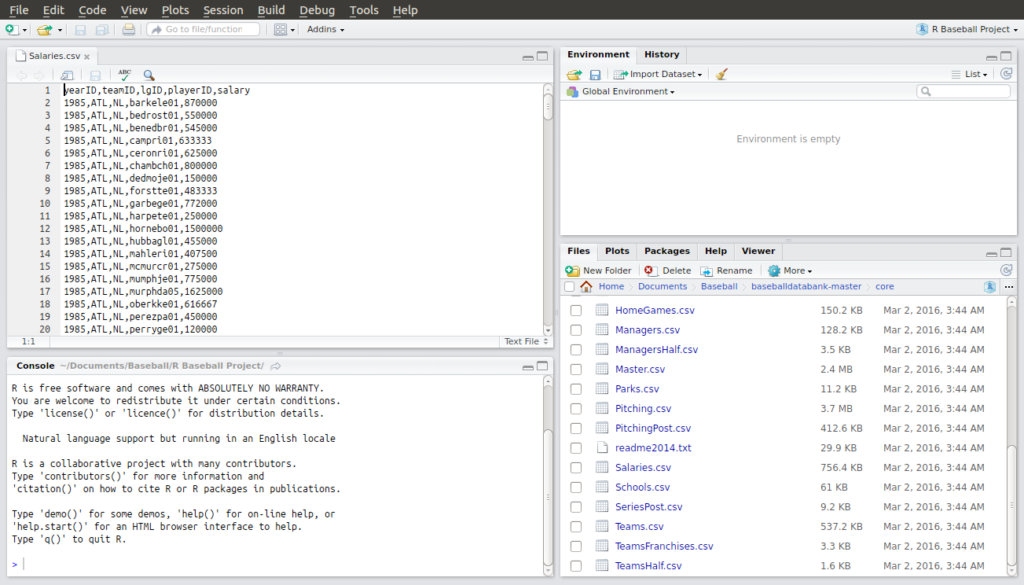Switch to the History tab
This screenshot has width=1024, height=585.
(662, 55)
